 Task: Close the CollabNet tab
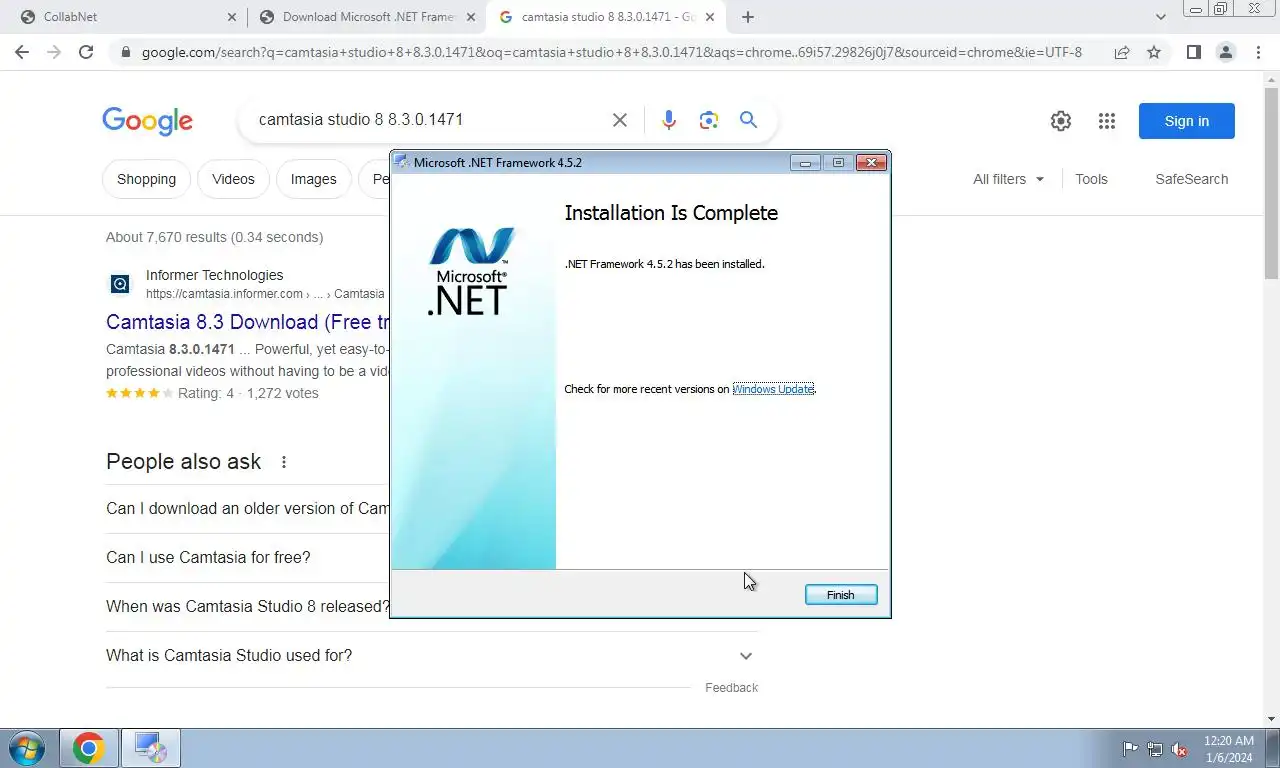coord(232,17)
